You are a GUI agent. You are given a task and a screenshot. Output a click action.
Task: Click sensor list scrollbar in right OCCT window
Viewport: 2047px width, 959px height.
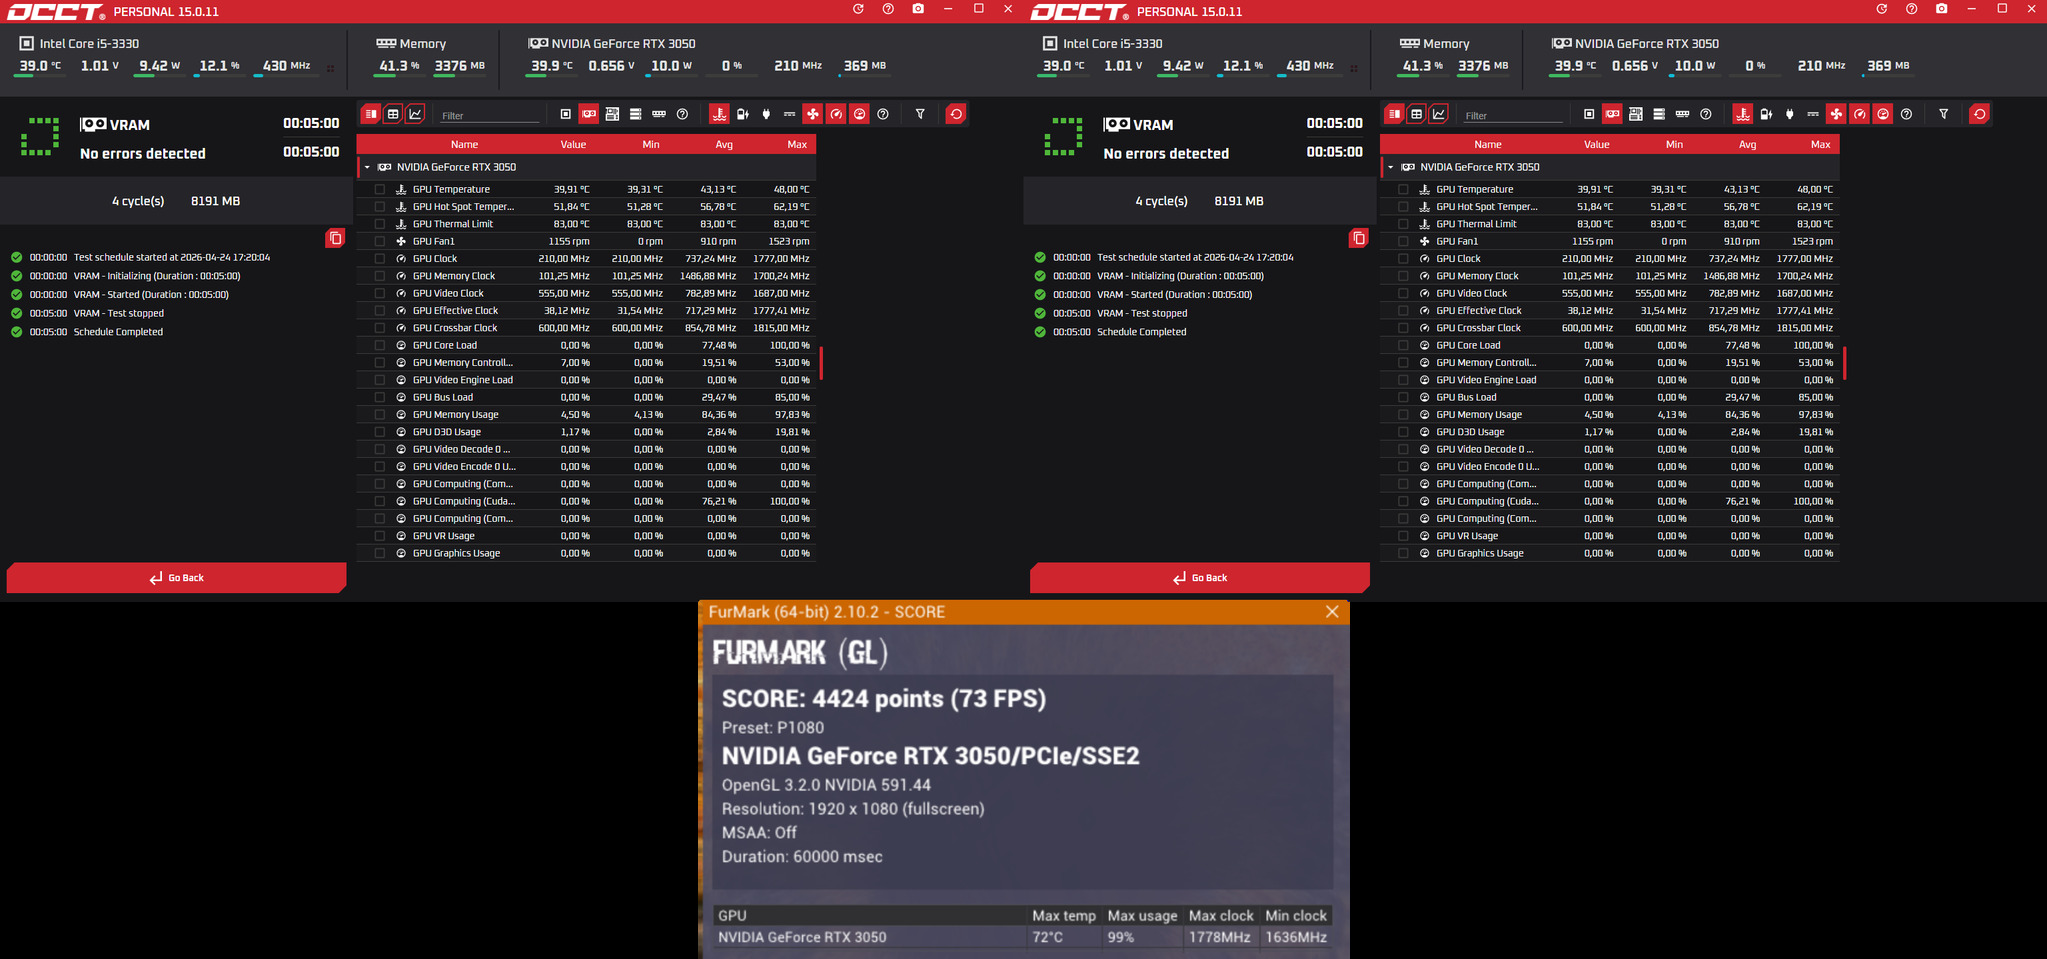(x=1844, y=362)
